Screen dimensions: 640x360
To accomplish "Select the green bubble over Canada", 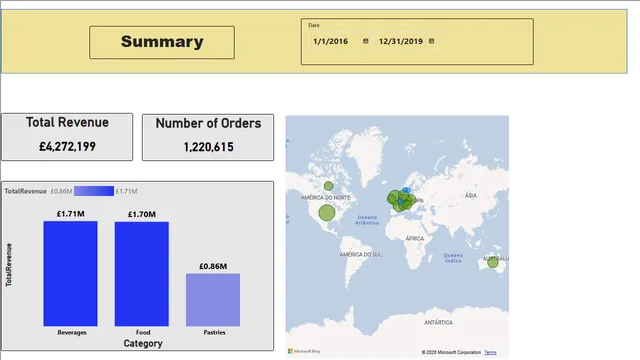I will (329, 186).
